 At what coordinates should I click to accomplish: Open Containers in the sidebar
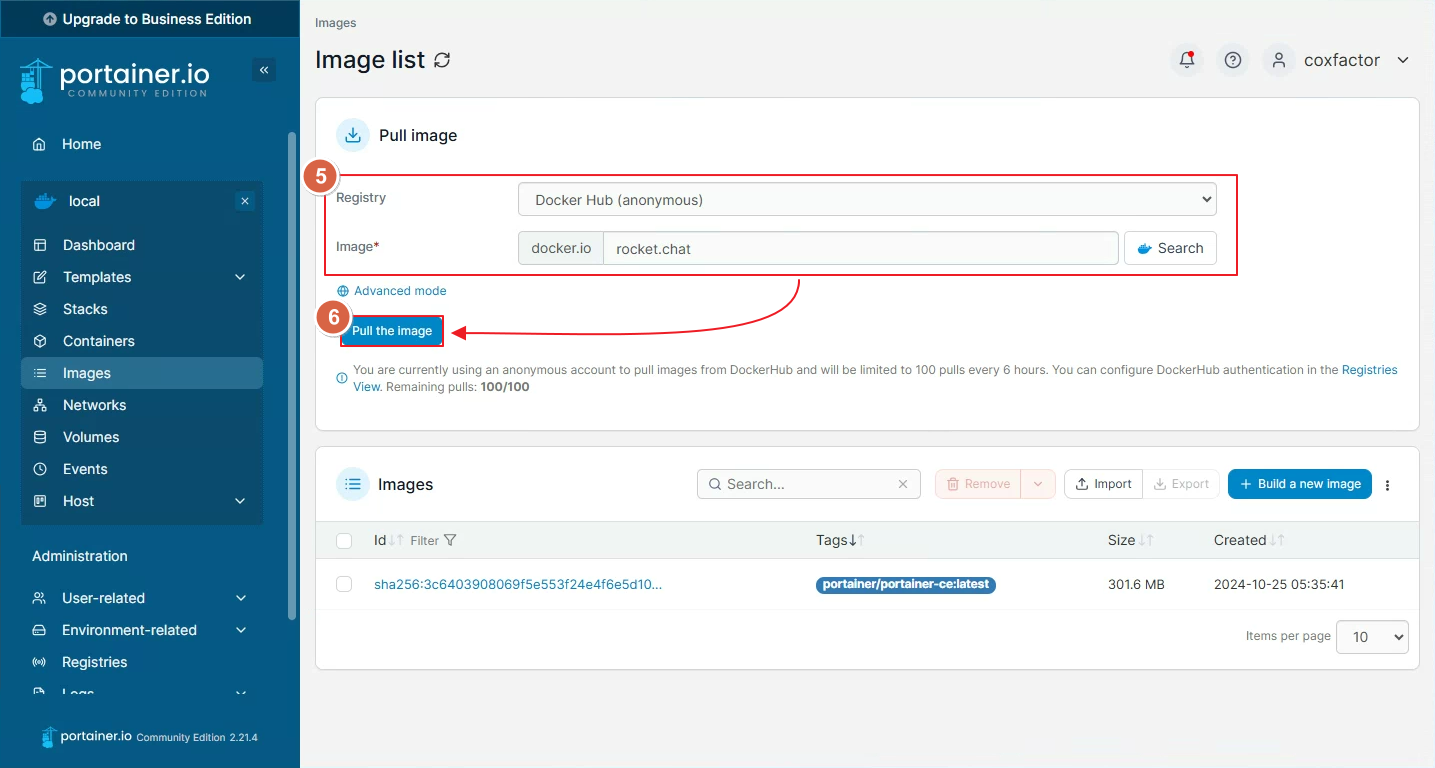142,341
